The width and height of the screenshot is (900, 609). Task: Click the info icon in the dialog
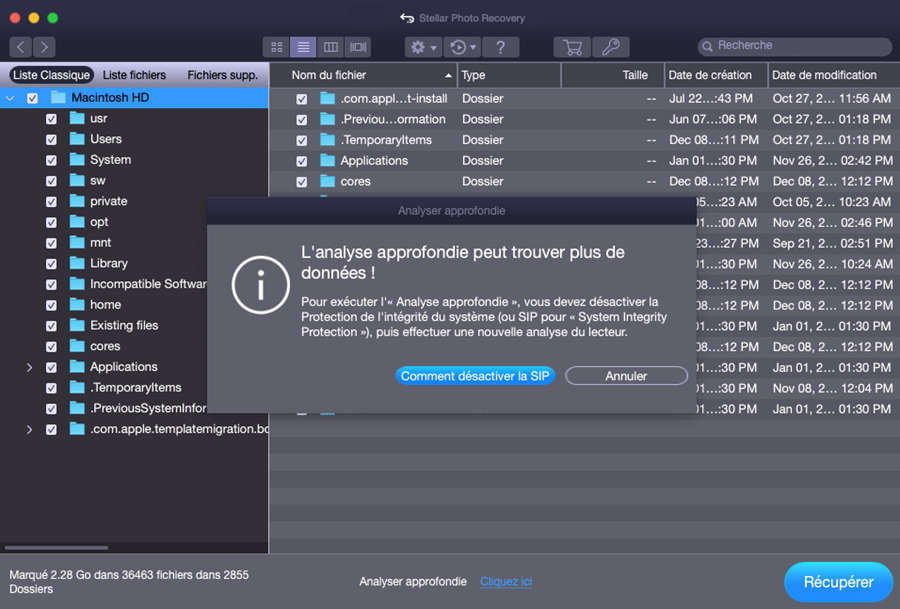(261, 285)
